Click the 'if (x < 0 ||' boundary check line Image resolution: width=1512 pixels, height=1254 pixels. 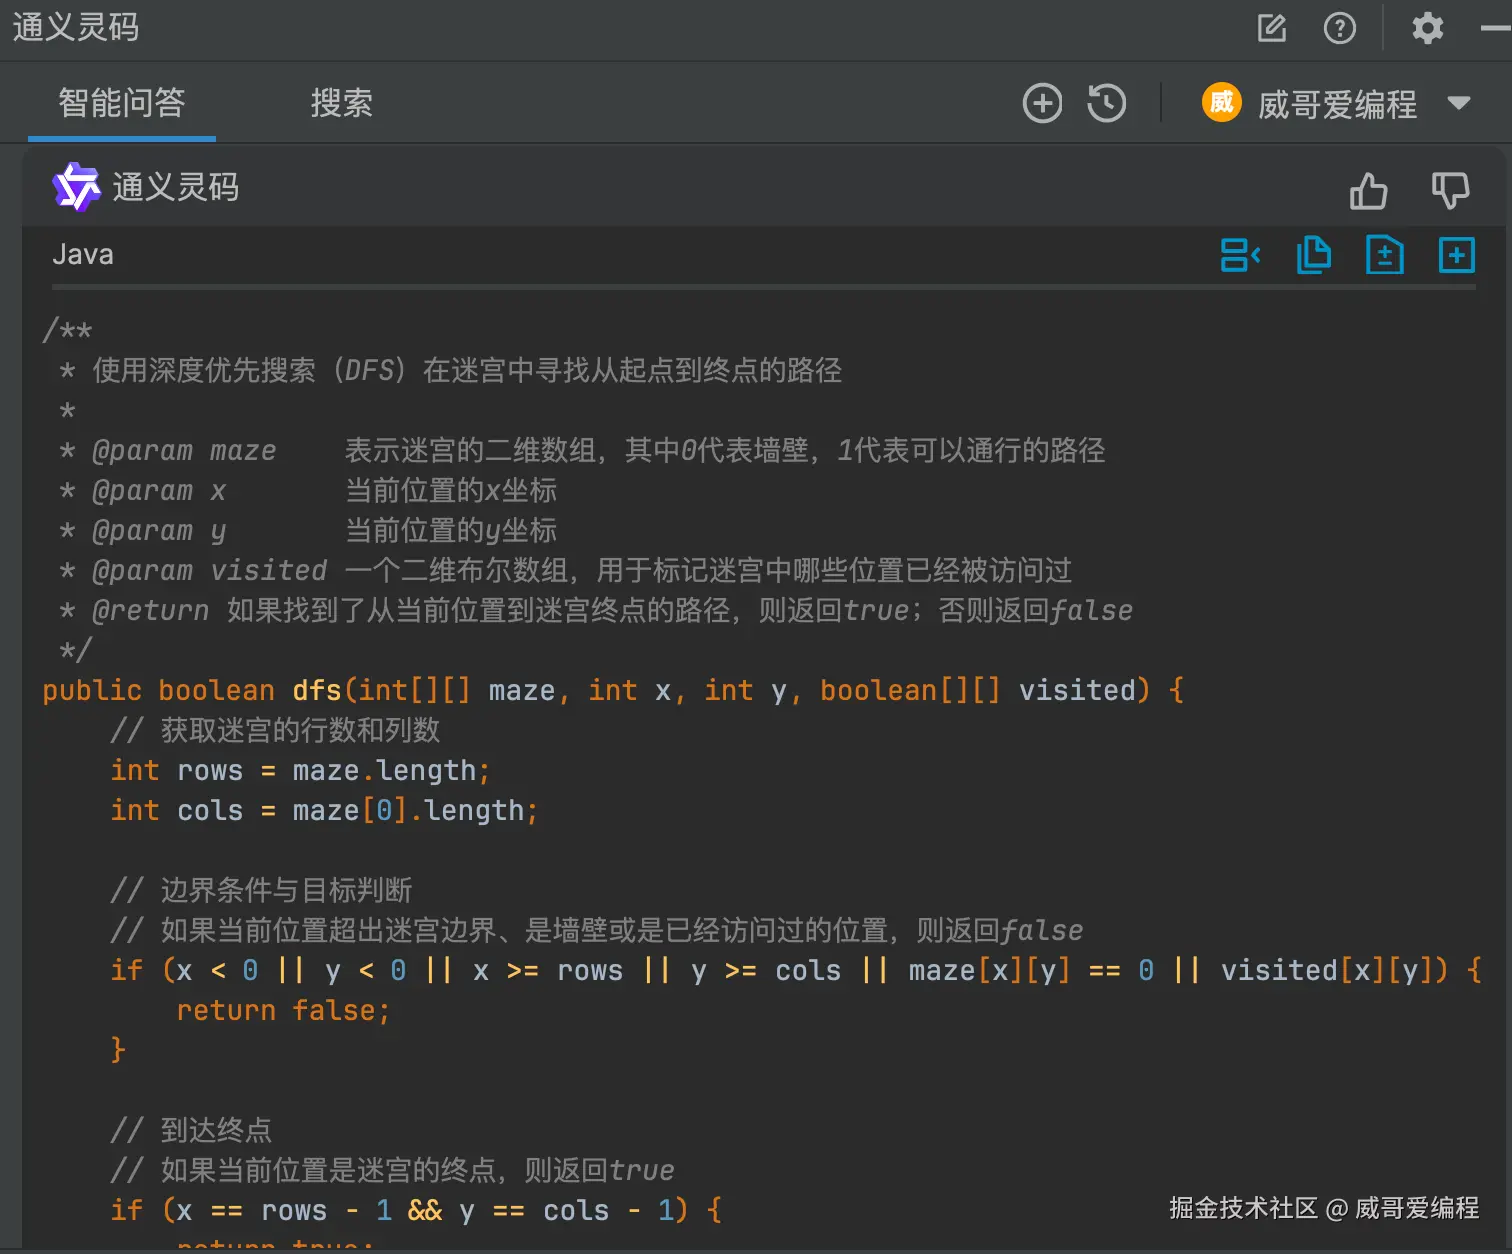(x=796, y=970)
